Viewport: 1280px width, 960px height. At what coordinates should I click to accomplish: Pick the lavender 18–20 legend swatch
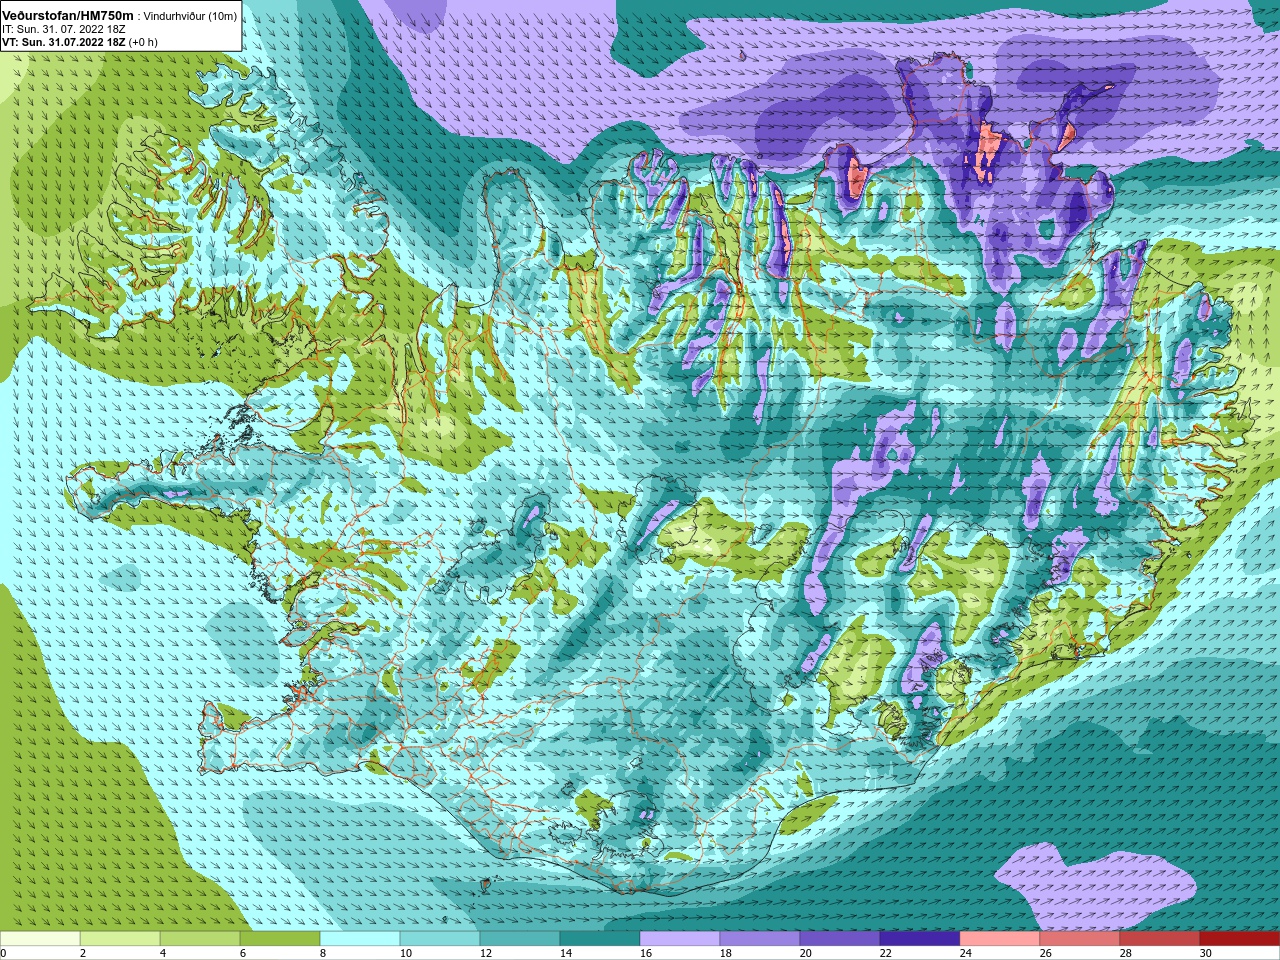coord(760,938)
